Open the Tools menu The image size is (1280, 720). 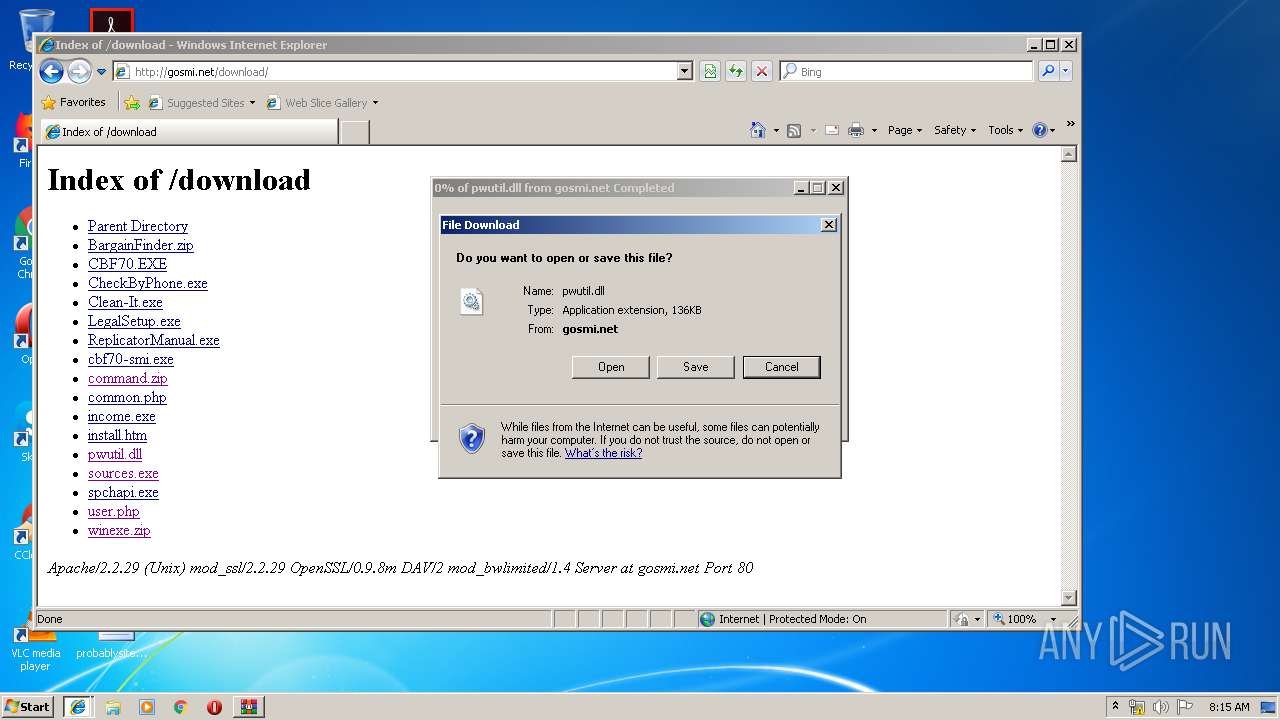tap(1005, 130)
